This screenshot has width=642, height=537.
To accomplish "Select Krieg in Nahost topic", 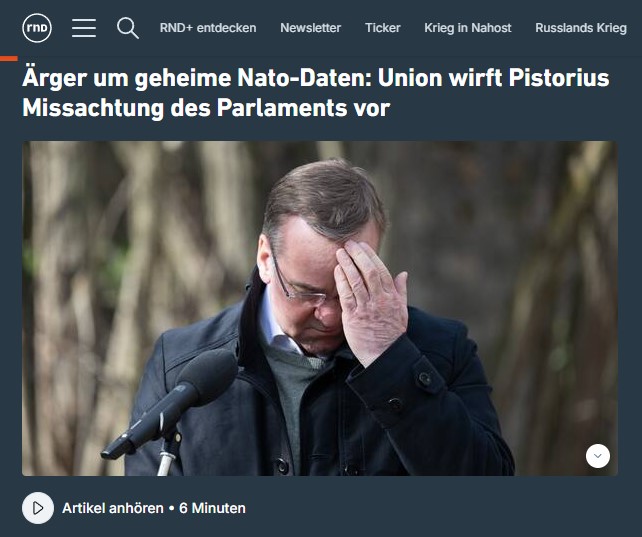I will point(468,28).
